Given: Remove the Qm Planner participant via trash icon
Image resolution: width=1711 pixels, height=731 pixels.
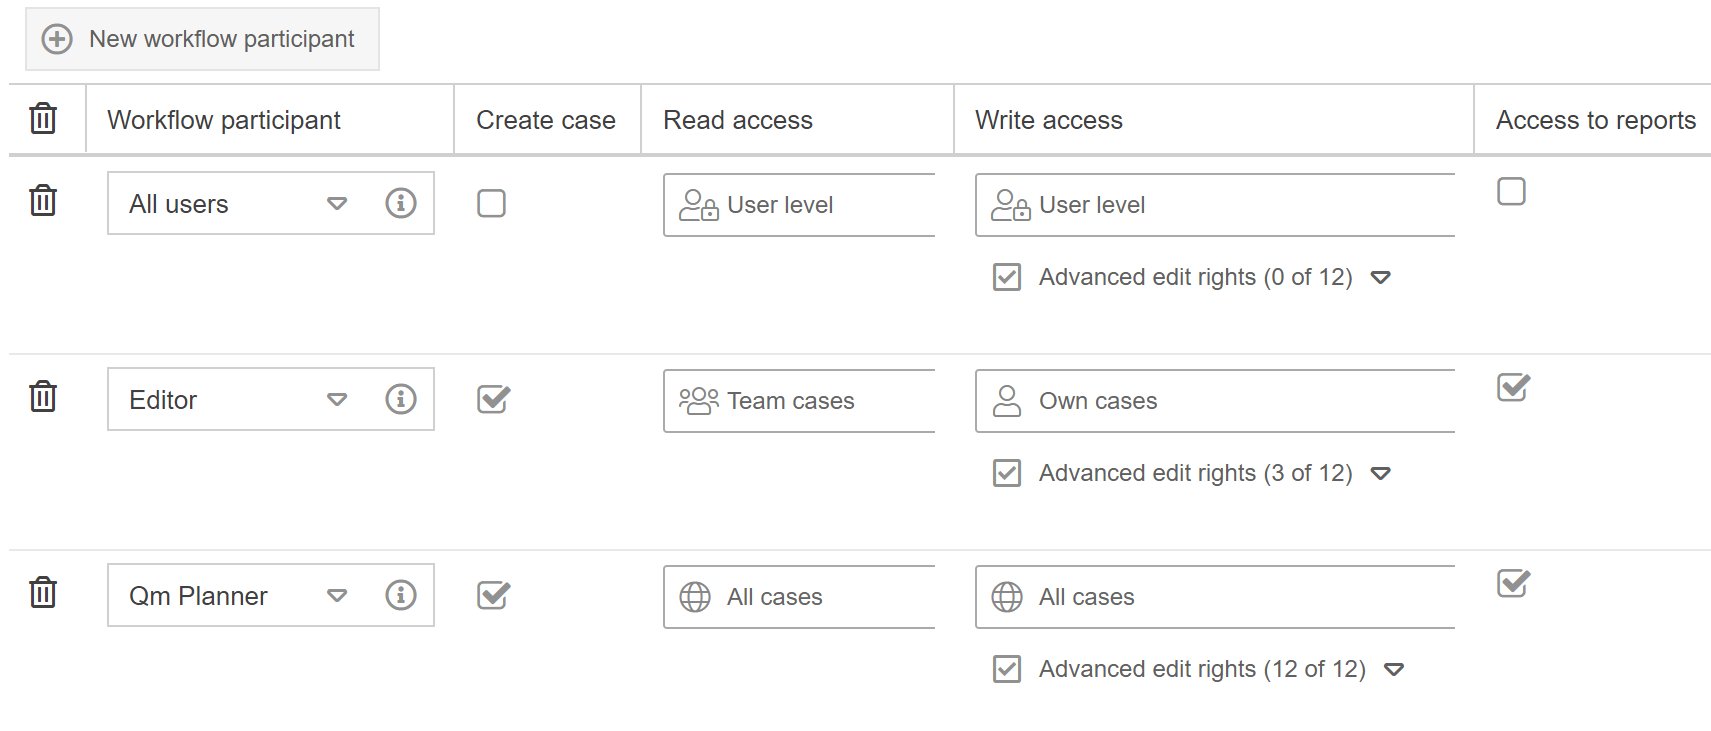Looking at the screenshot, I should pyautogui.click(x=43, y=593).
